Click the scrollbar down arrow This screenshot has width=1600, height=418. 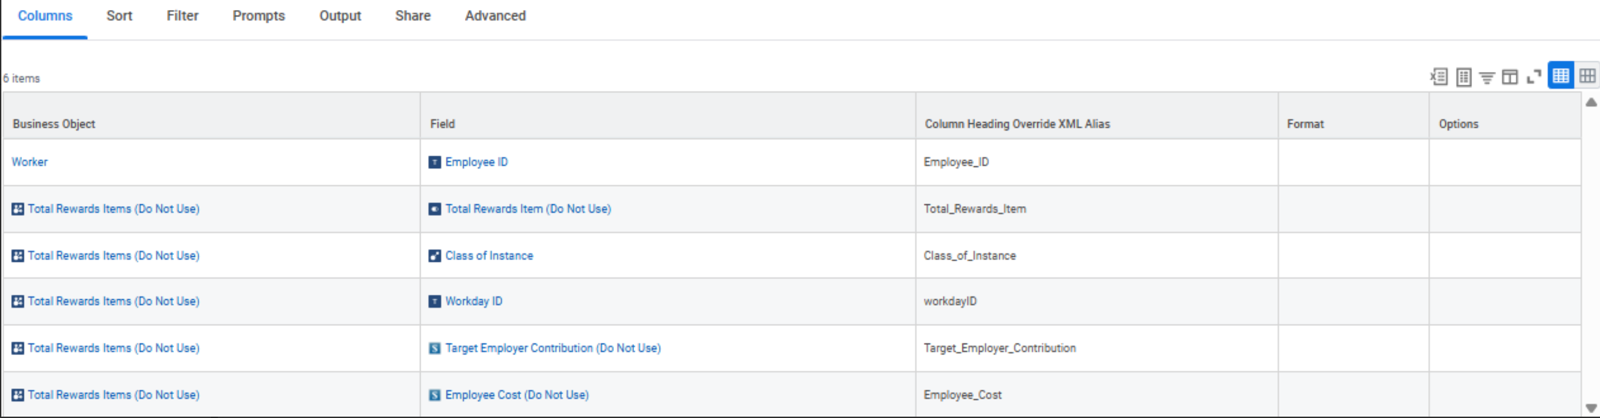1591,407
